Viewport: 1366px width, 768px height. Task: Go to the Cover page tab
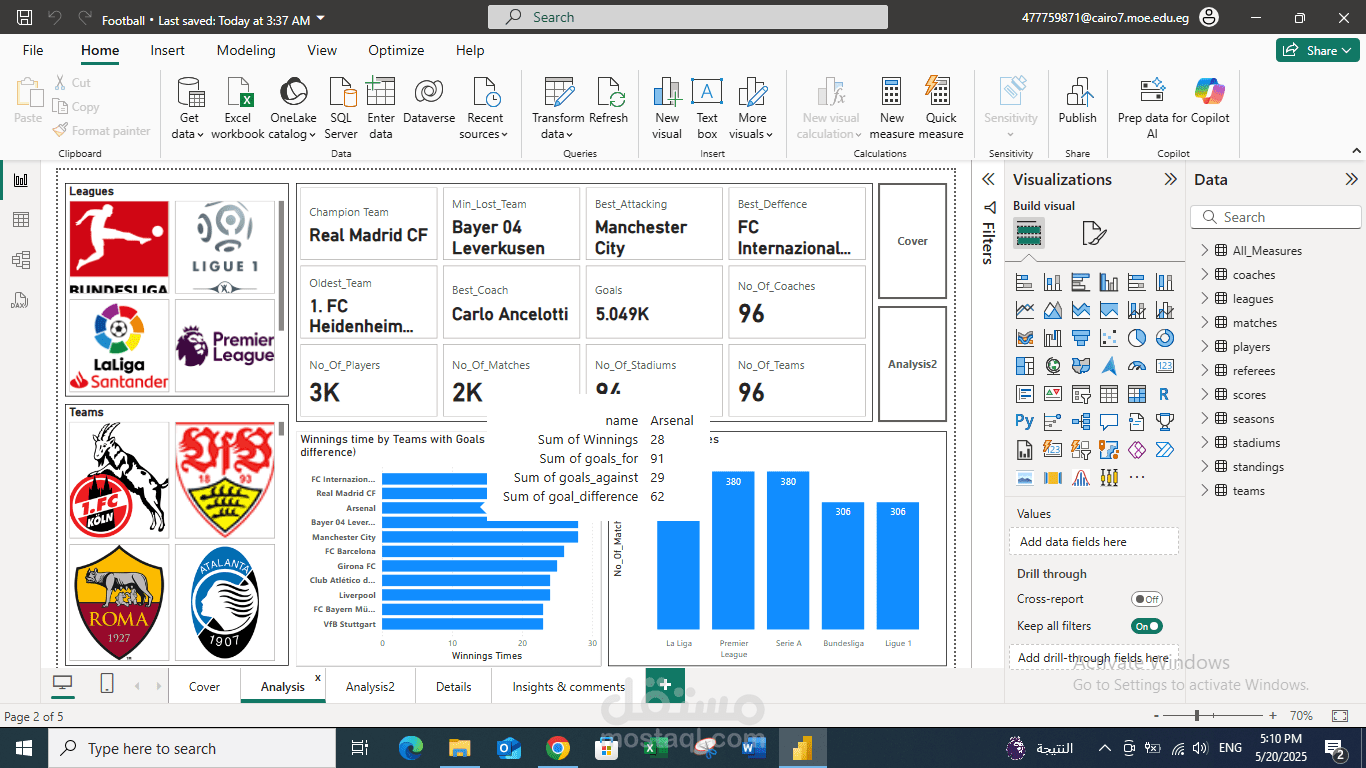click(205, 686)
